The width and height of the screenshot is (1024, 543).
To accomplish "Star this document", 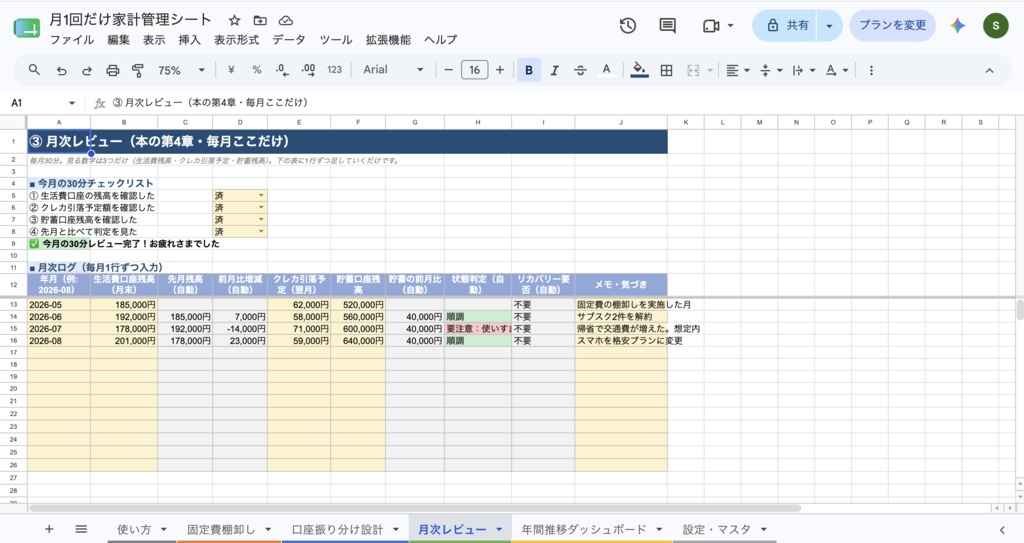I will [x=234, y=20].
